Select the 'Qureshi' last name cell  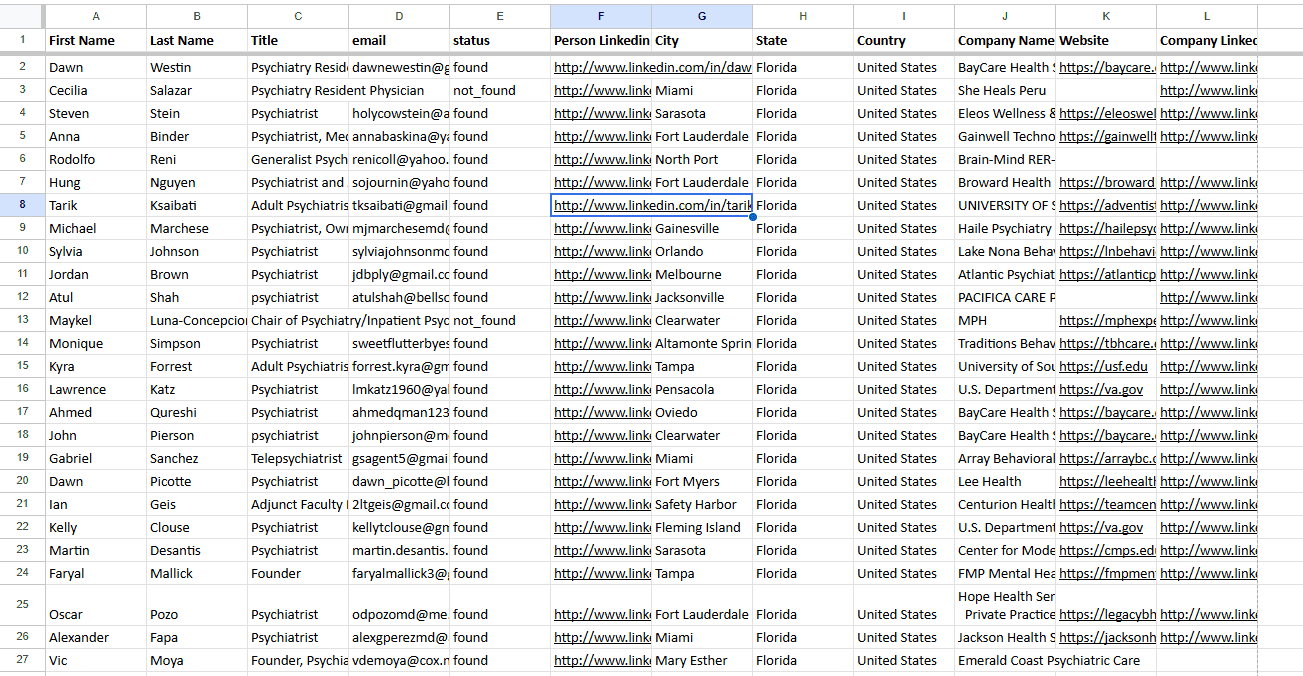(x=197, y=413)
